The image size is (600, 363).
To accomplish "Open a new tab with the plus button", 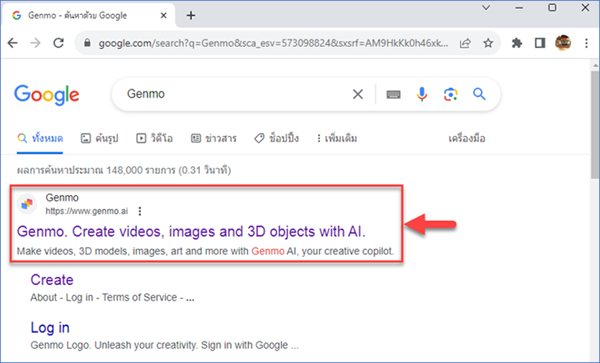I will point(191,16).
